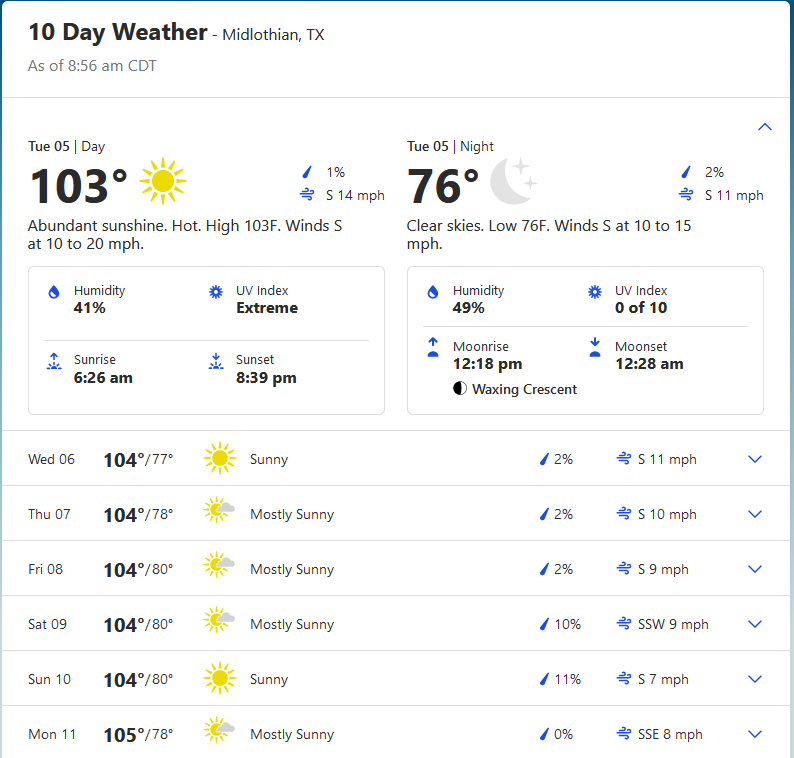
Task: Open the Mon 11 forecast details chevron
Action: pyautogui.click(x=755, y=734)
